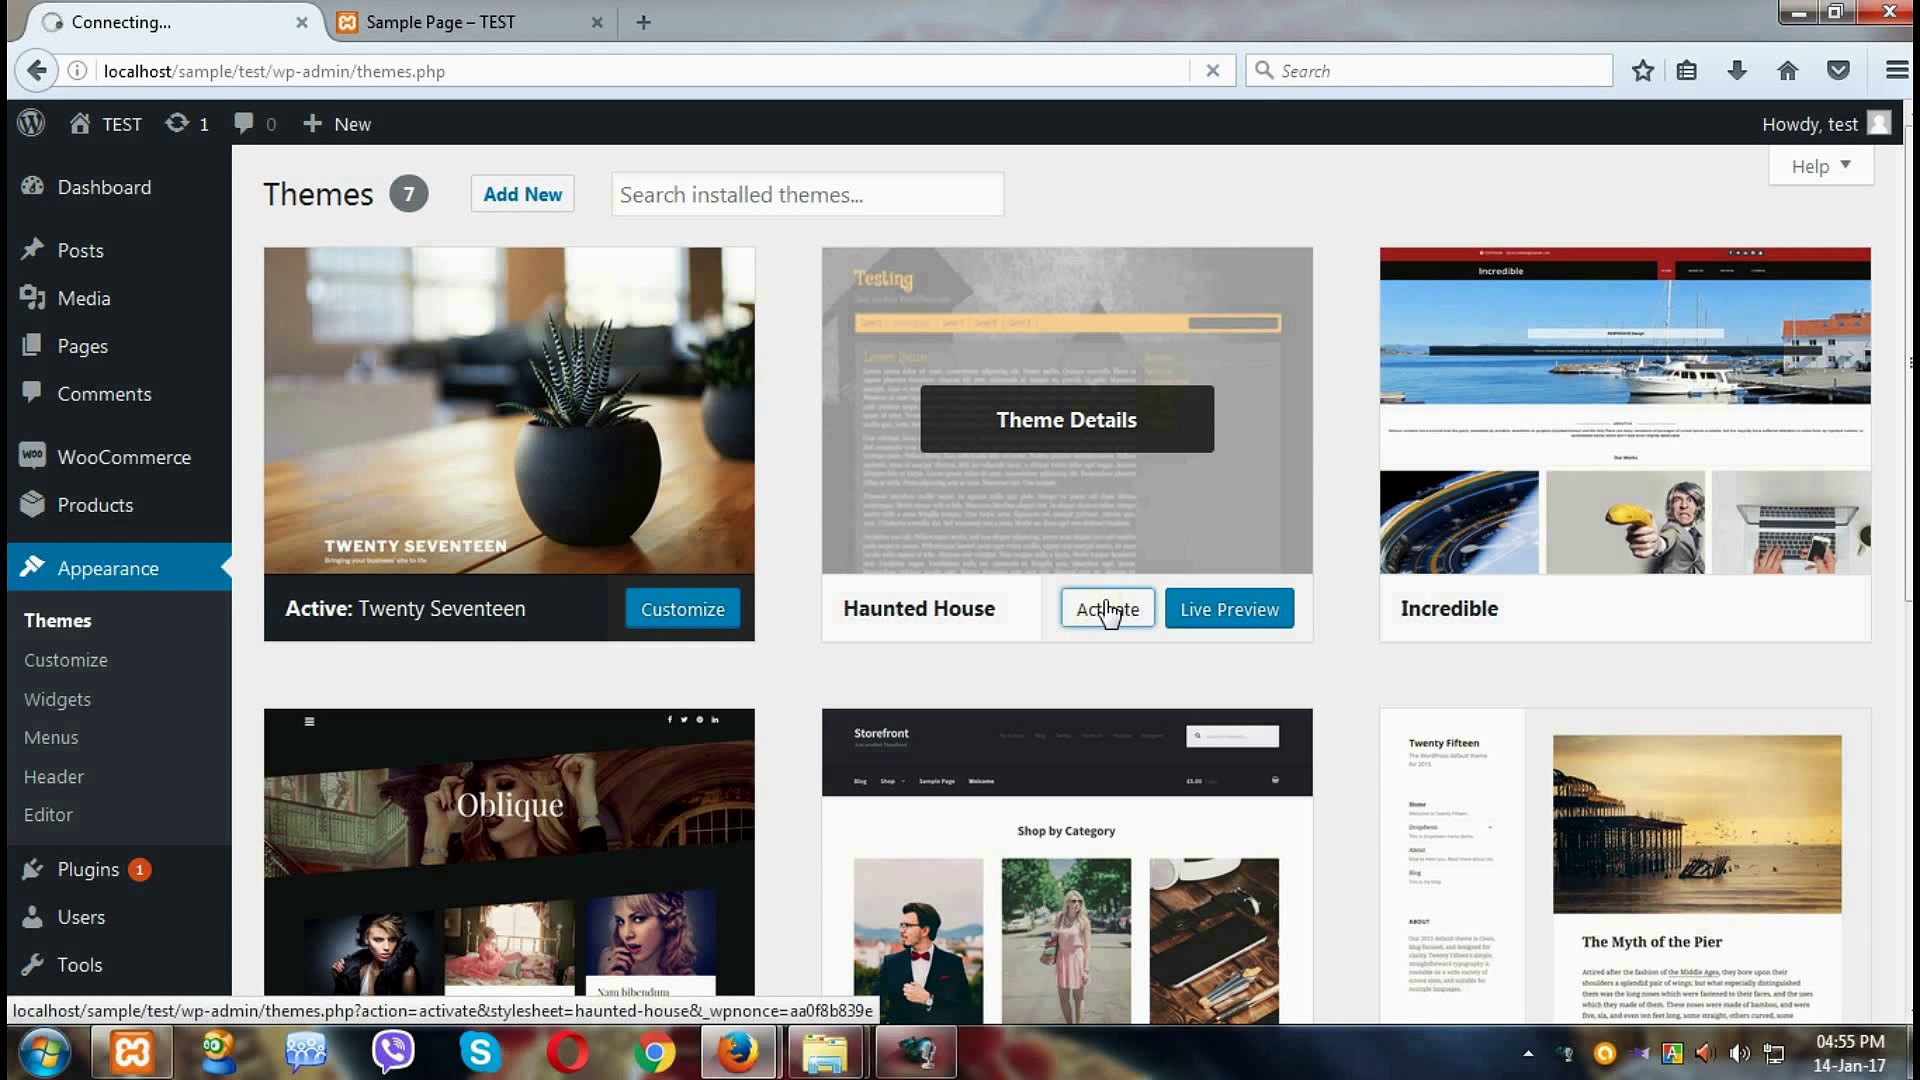Screen dimensions: 1920x1080
Task: Activate the Haunted House theme
Action: [x=1107, y=609]
